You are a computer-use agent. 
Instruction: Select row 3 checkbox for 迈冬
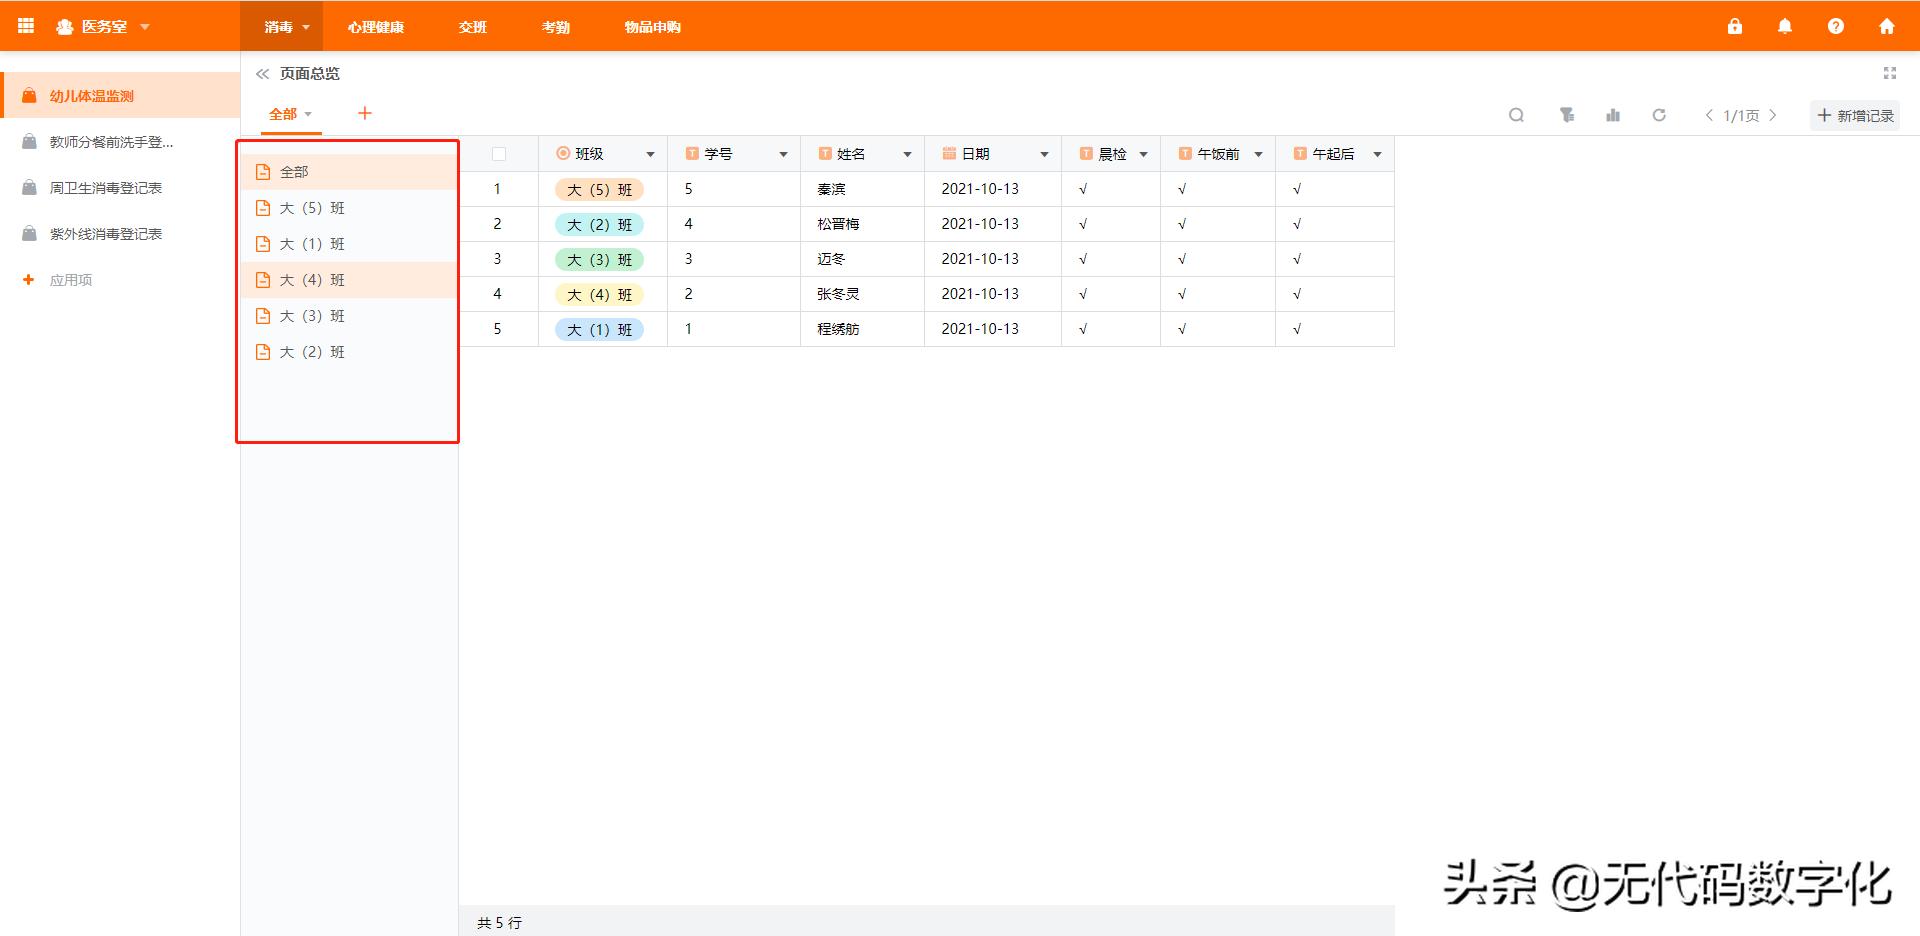pyautogui.click(x=498, y=258)
